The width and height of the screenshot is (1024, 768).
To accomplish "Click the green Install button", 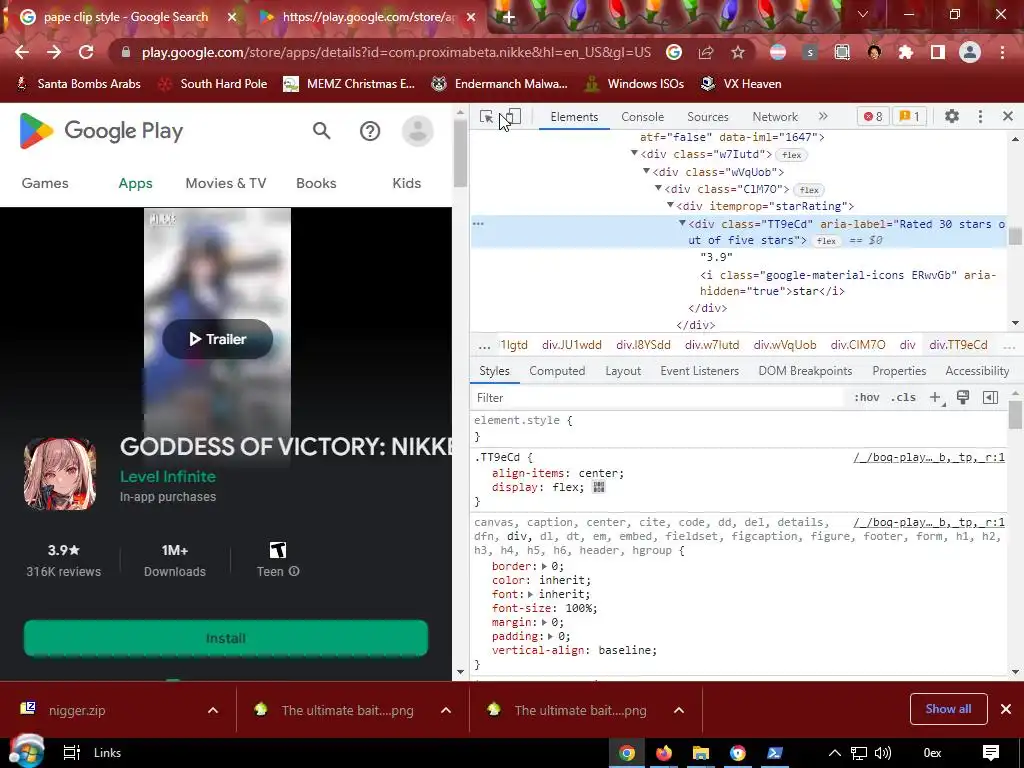I will 226,638.
